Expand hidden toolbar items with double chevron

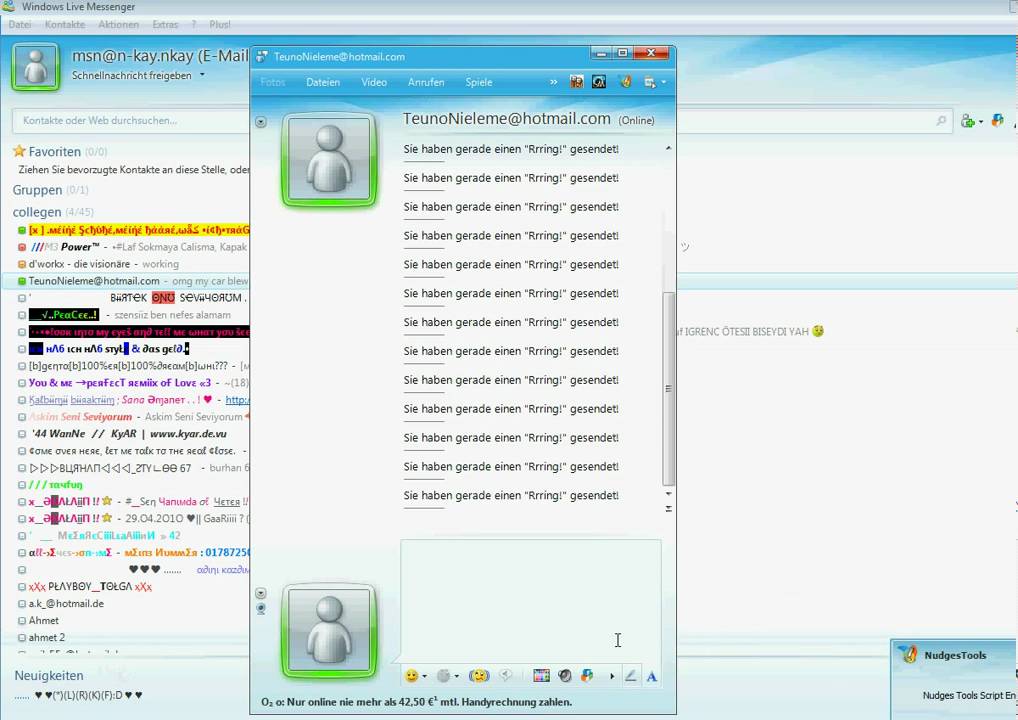pyautogui.click(x=553, y=82)
